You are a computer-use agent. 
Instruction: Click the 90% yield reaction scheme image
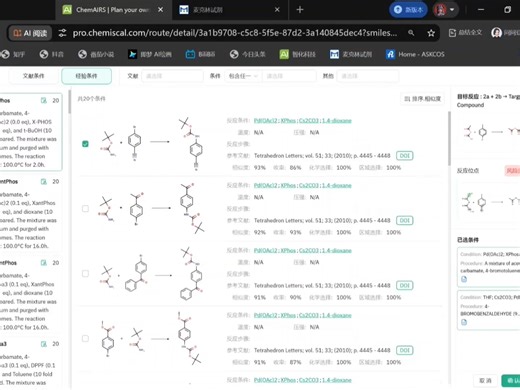coord(152,274)
